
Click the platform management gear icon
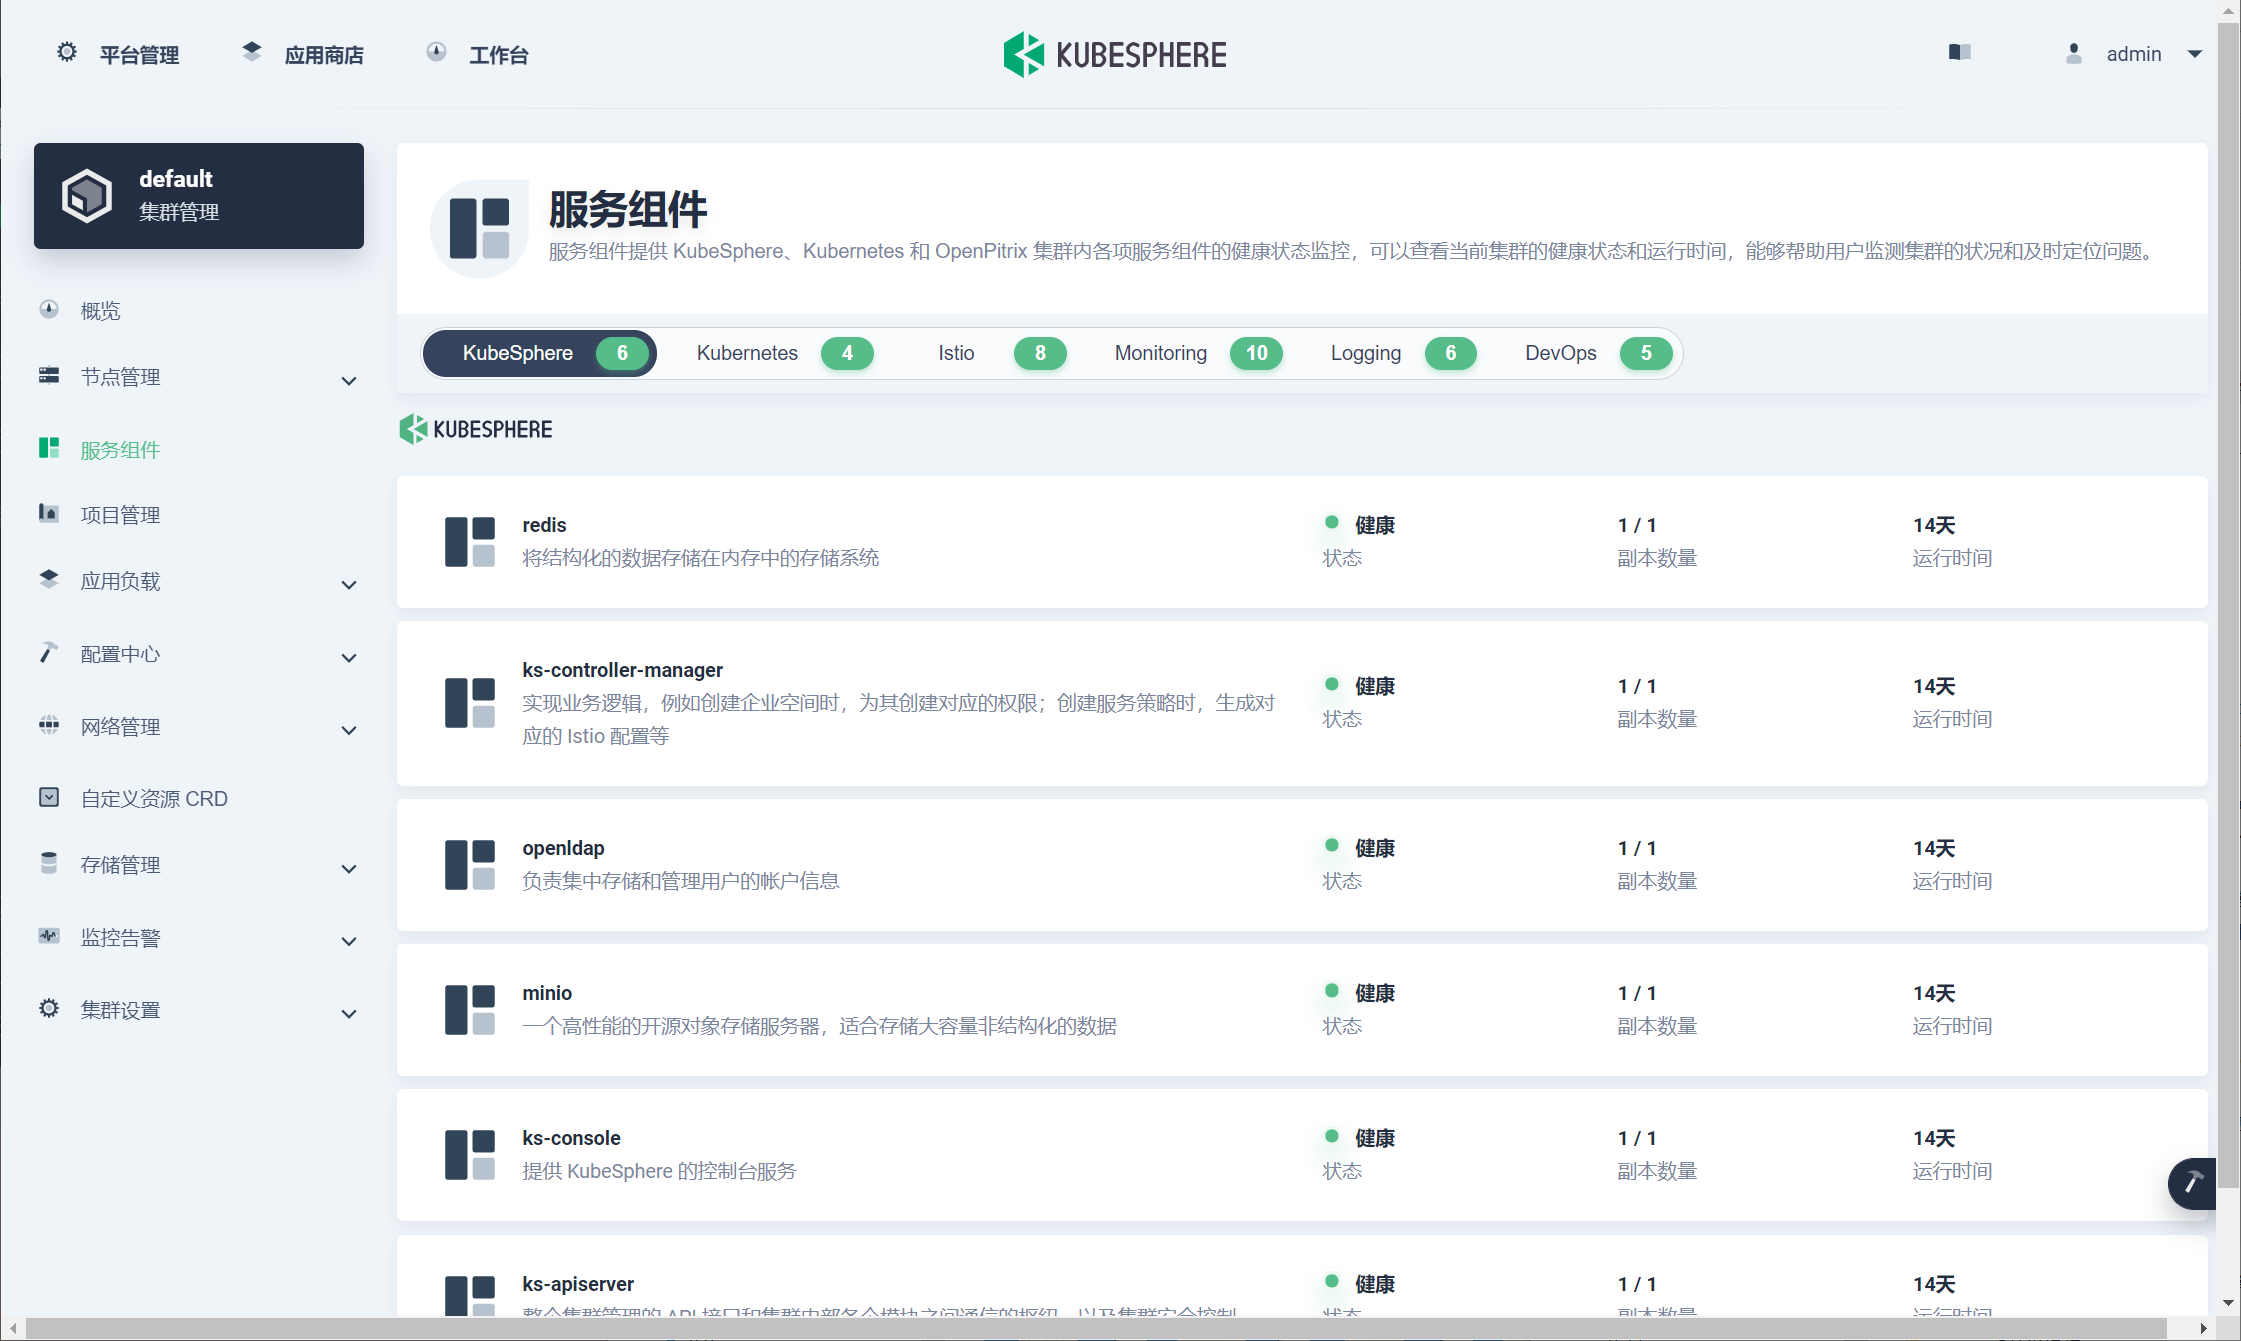67,53
